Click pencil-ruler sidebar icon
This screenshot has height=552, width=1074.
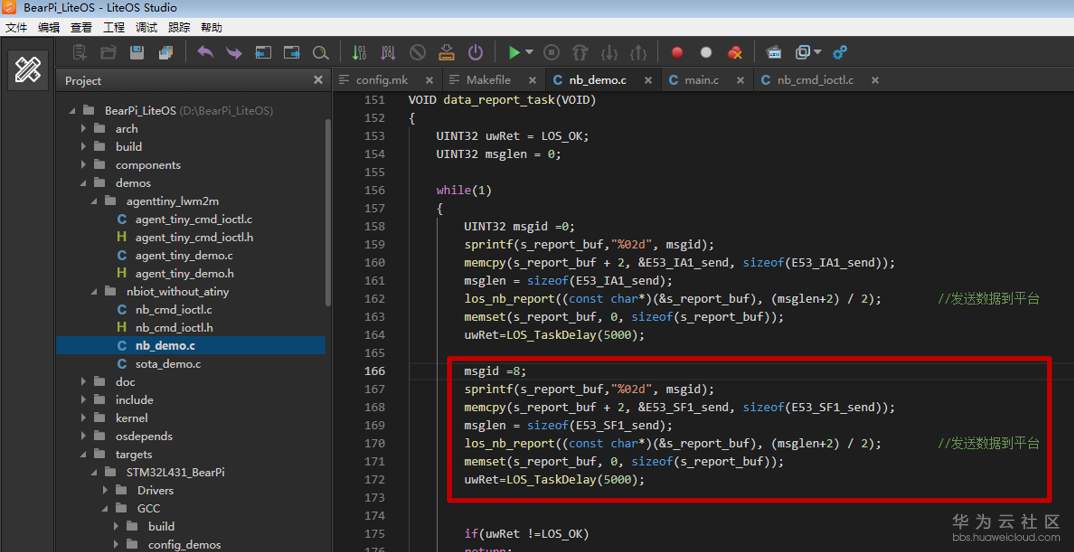pyautogui.click(x=28, y=70)
